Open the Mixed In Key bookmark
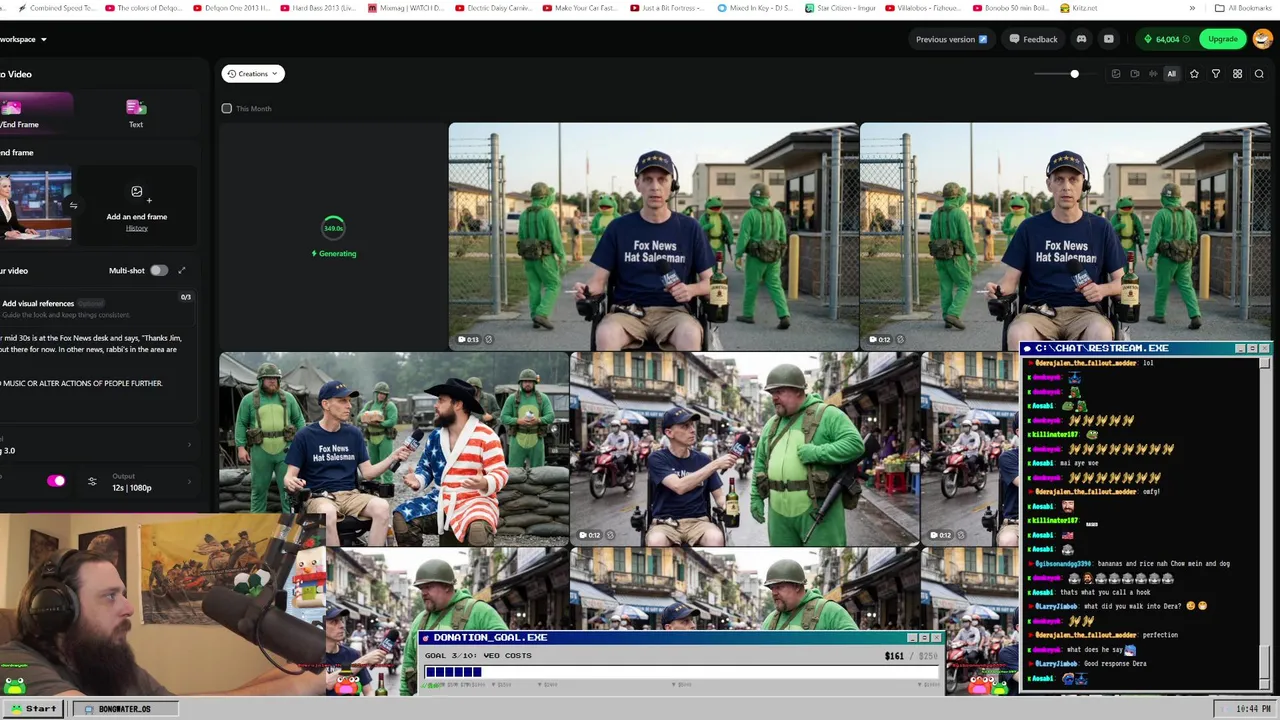The height and width of the screenshot is (720, 1280). pos(755,8)
